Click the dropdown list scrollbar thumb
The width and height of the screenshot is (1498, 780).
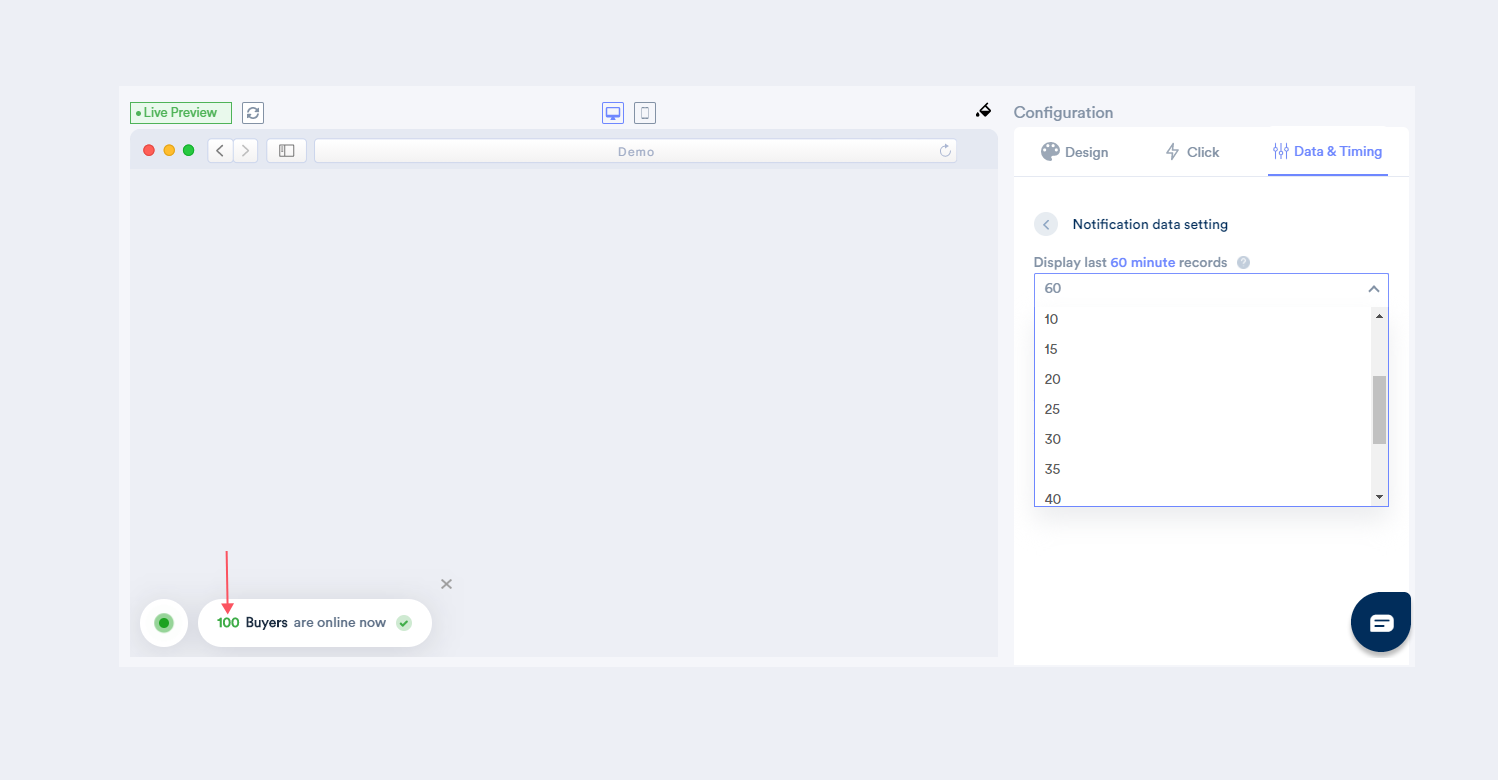point(1379,410)
